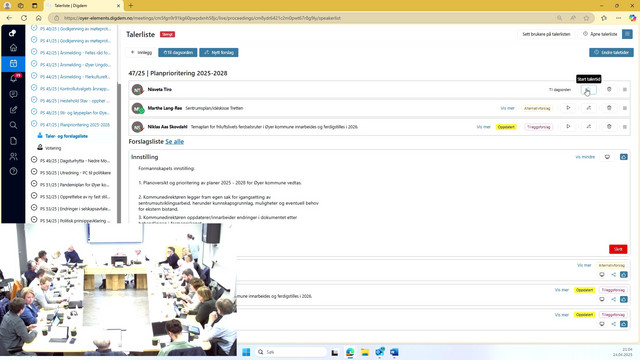Click the proposal icon on Niklas Aas Skovdahl's row
The image size is (640, 360).
[x=589, y=127]
